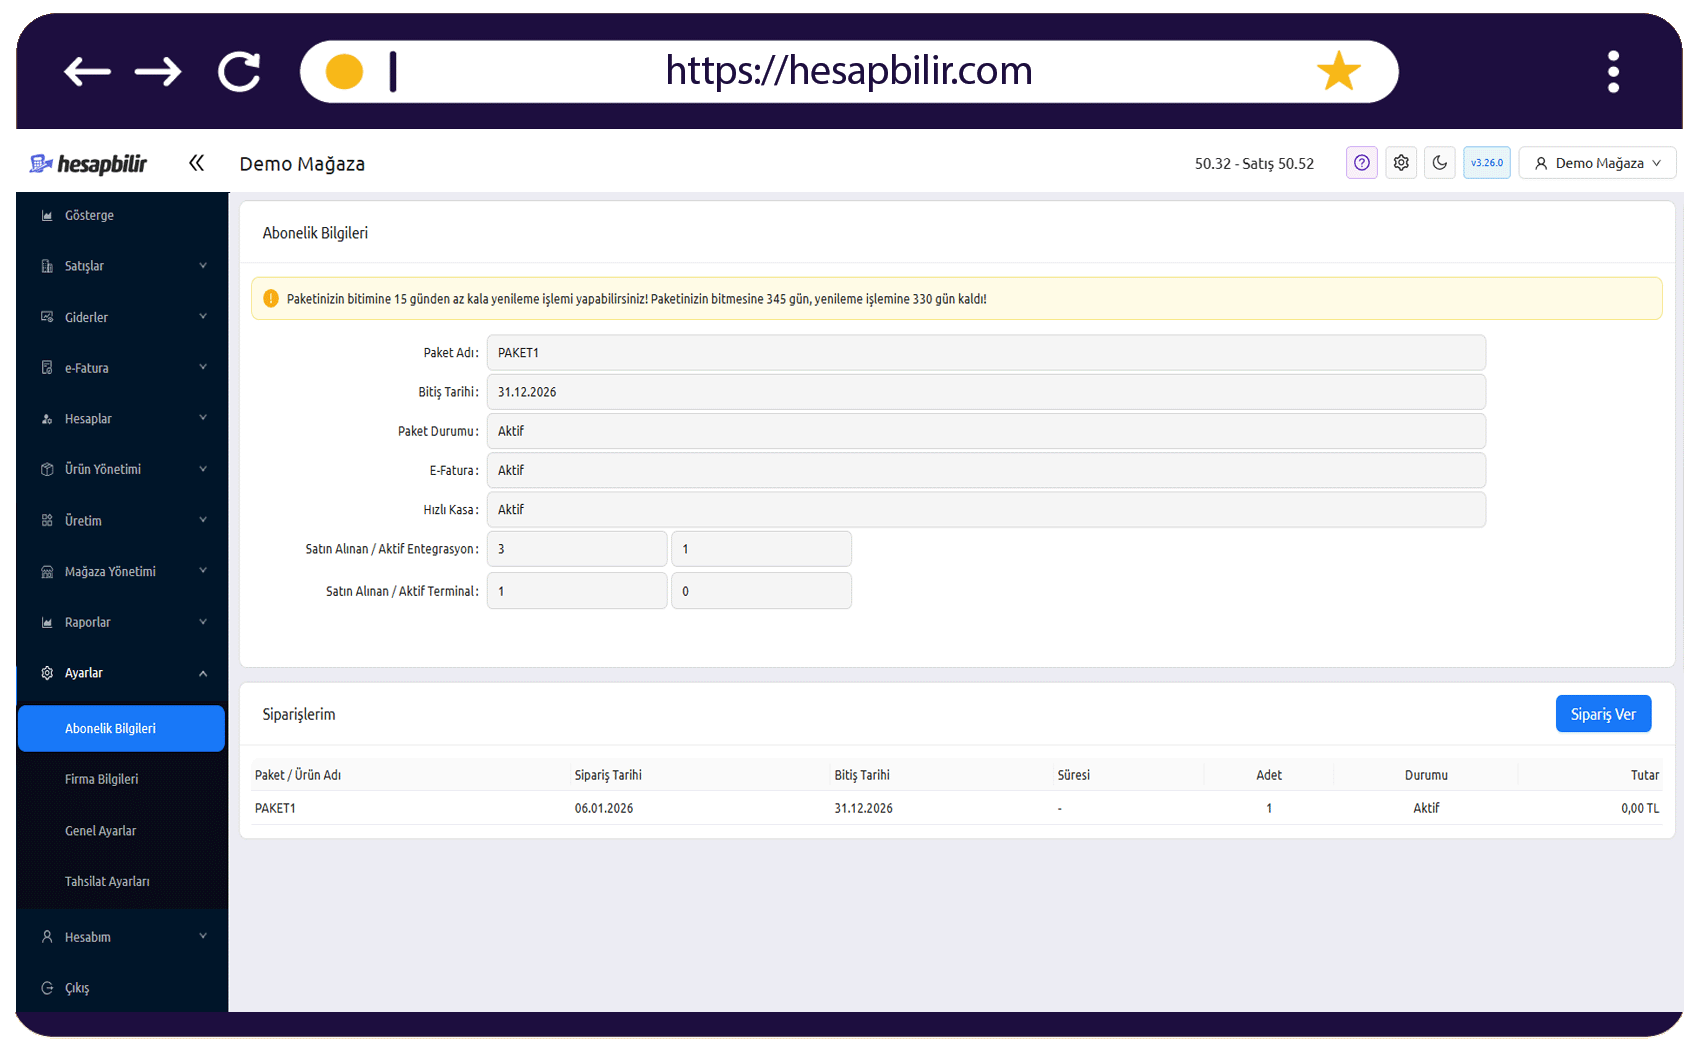This screenshot has width=1700, height=1050.
Task: Open the browser three-dot menu
Action: click(1613, 72)
